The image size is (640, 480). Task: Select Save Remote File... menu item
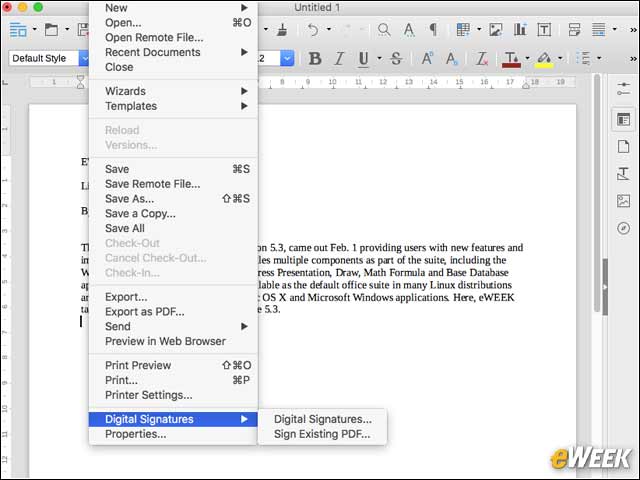[x=173, y=184]
